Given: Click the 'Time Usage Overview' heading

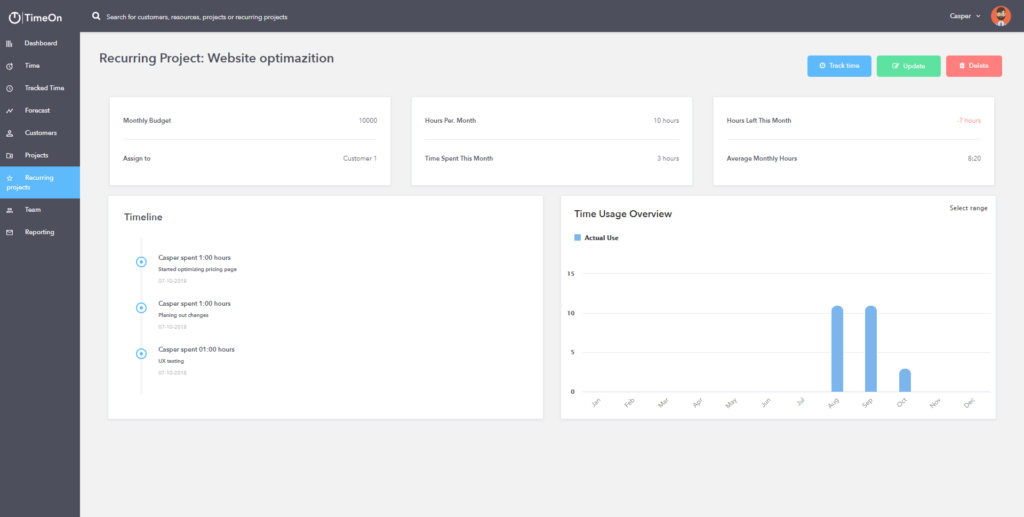Looking at the screenshot, I should coord(623,213).
